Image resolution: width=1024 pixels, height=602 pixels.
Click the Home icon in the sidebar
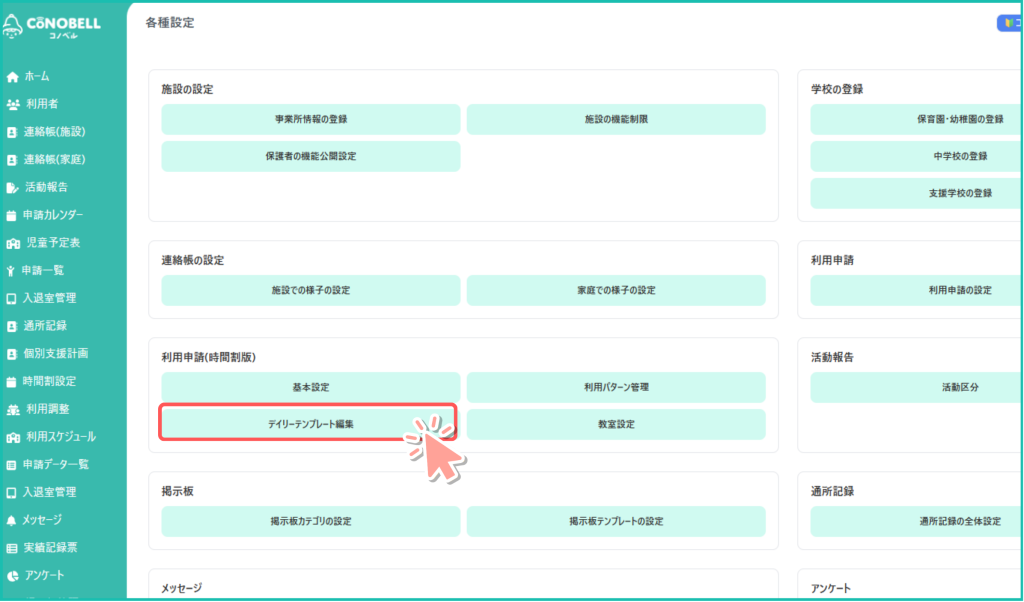[x=12, y=76]
